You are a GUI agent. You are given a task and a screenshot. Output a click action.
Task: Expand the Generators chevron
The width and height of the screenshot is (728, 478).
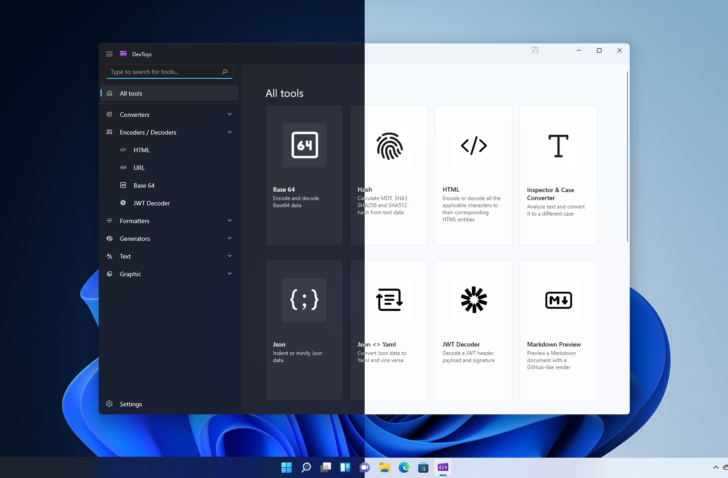tap(229, 238)
